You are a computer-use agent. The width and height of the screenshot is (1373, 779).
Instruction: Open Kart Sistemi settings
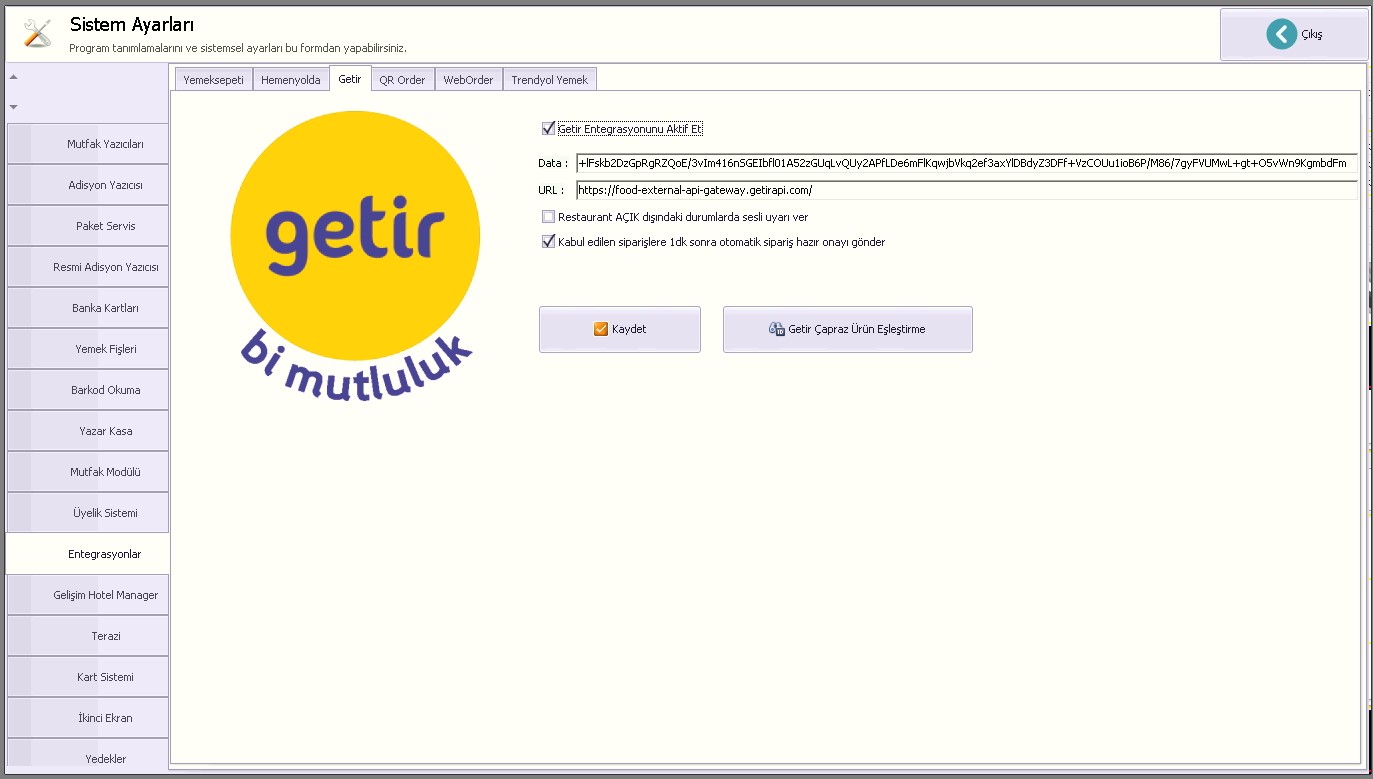point(88,677)
